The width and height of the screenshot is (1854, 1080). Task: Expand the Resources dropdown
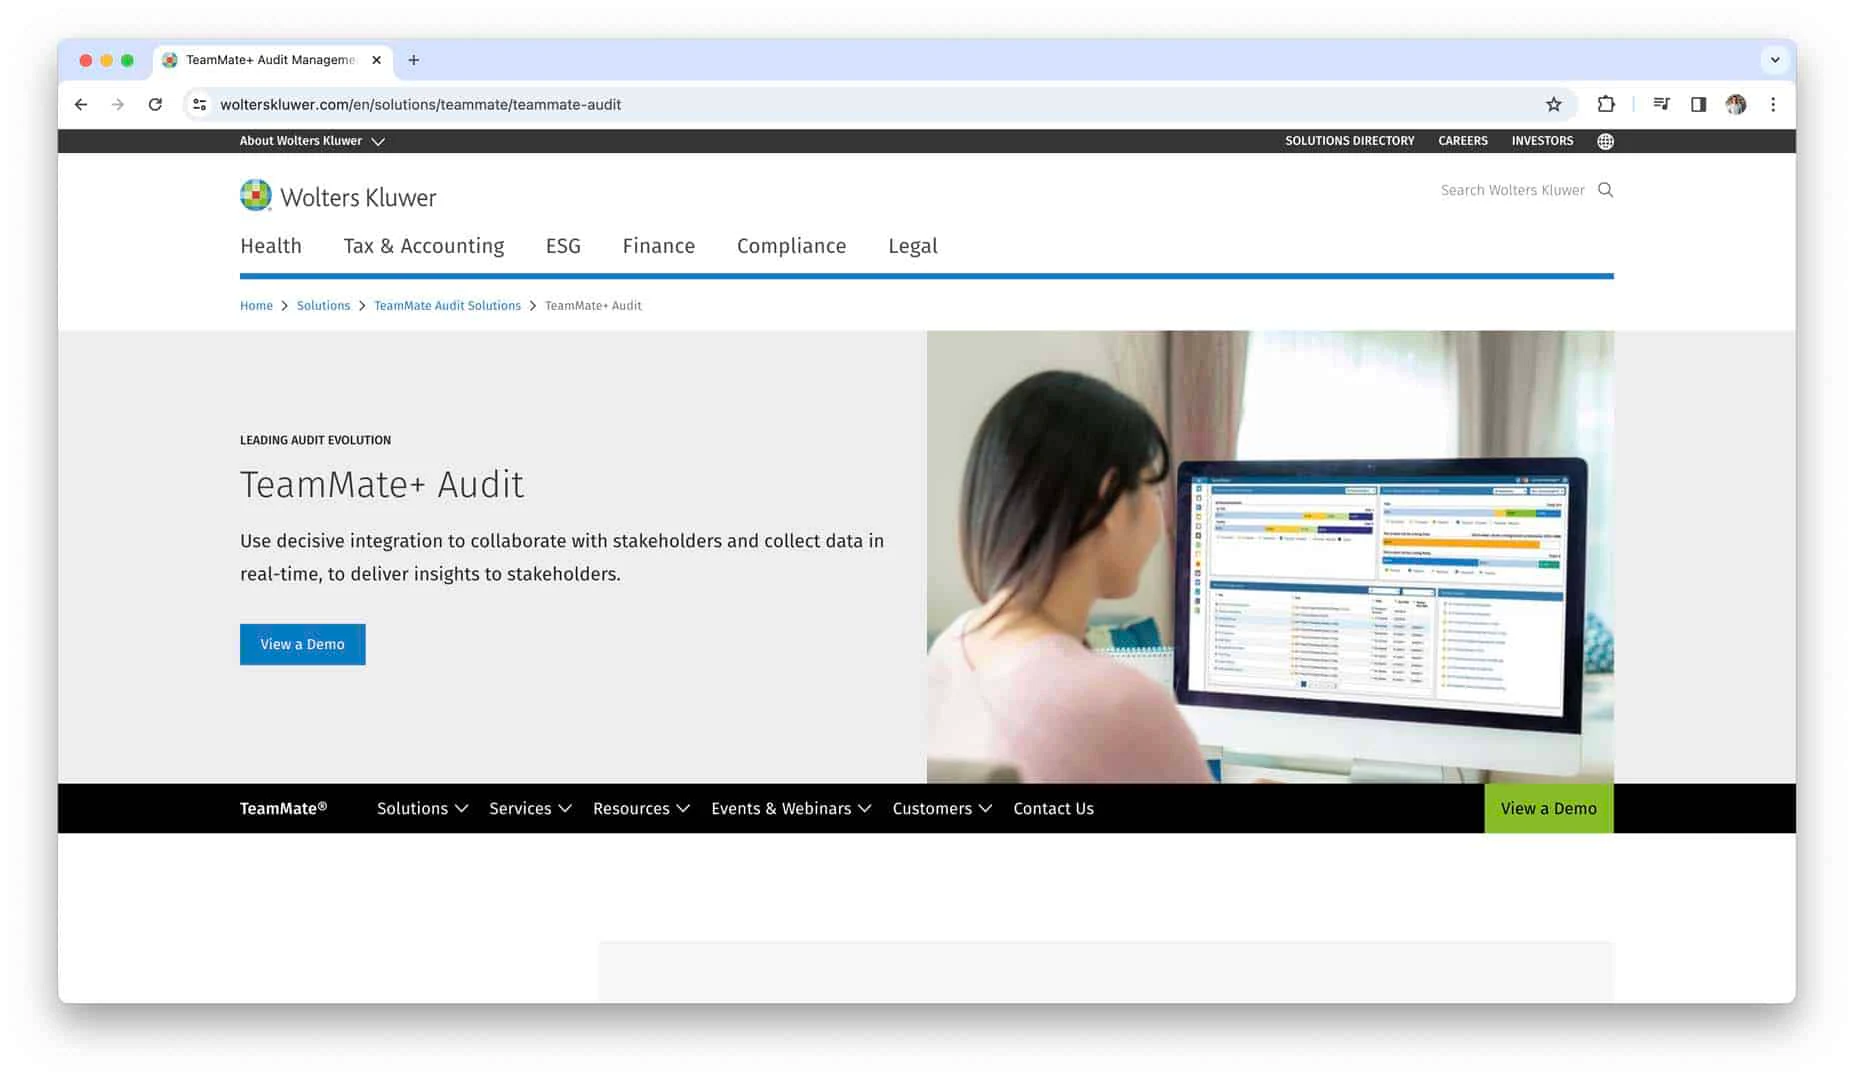point(641,808)
